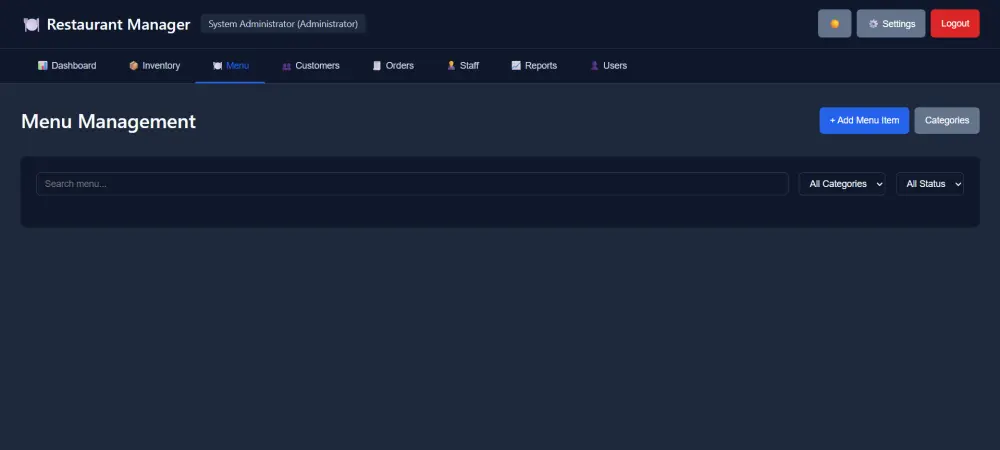
Task: Click the Menu Management heading
Action: [x=108, y=121]
